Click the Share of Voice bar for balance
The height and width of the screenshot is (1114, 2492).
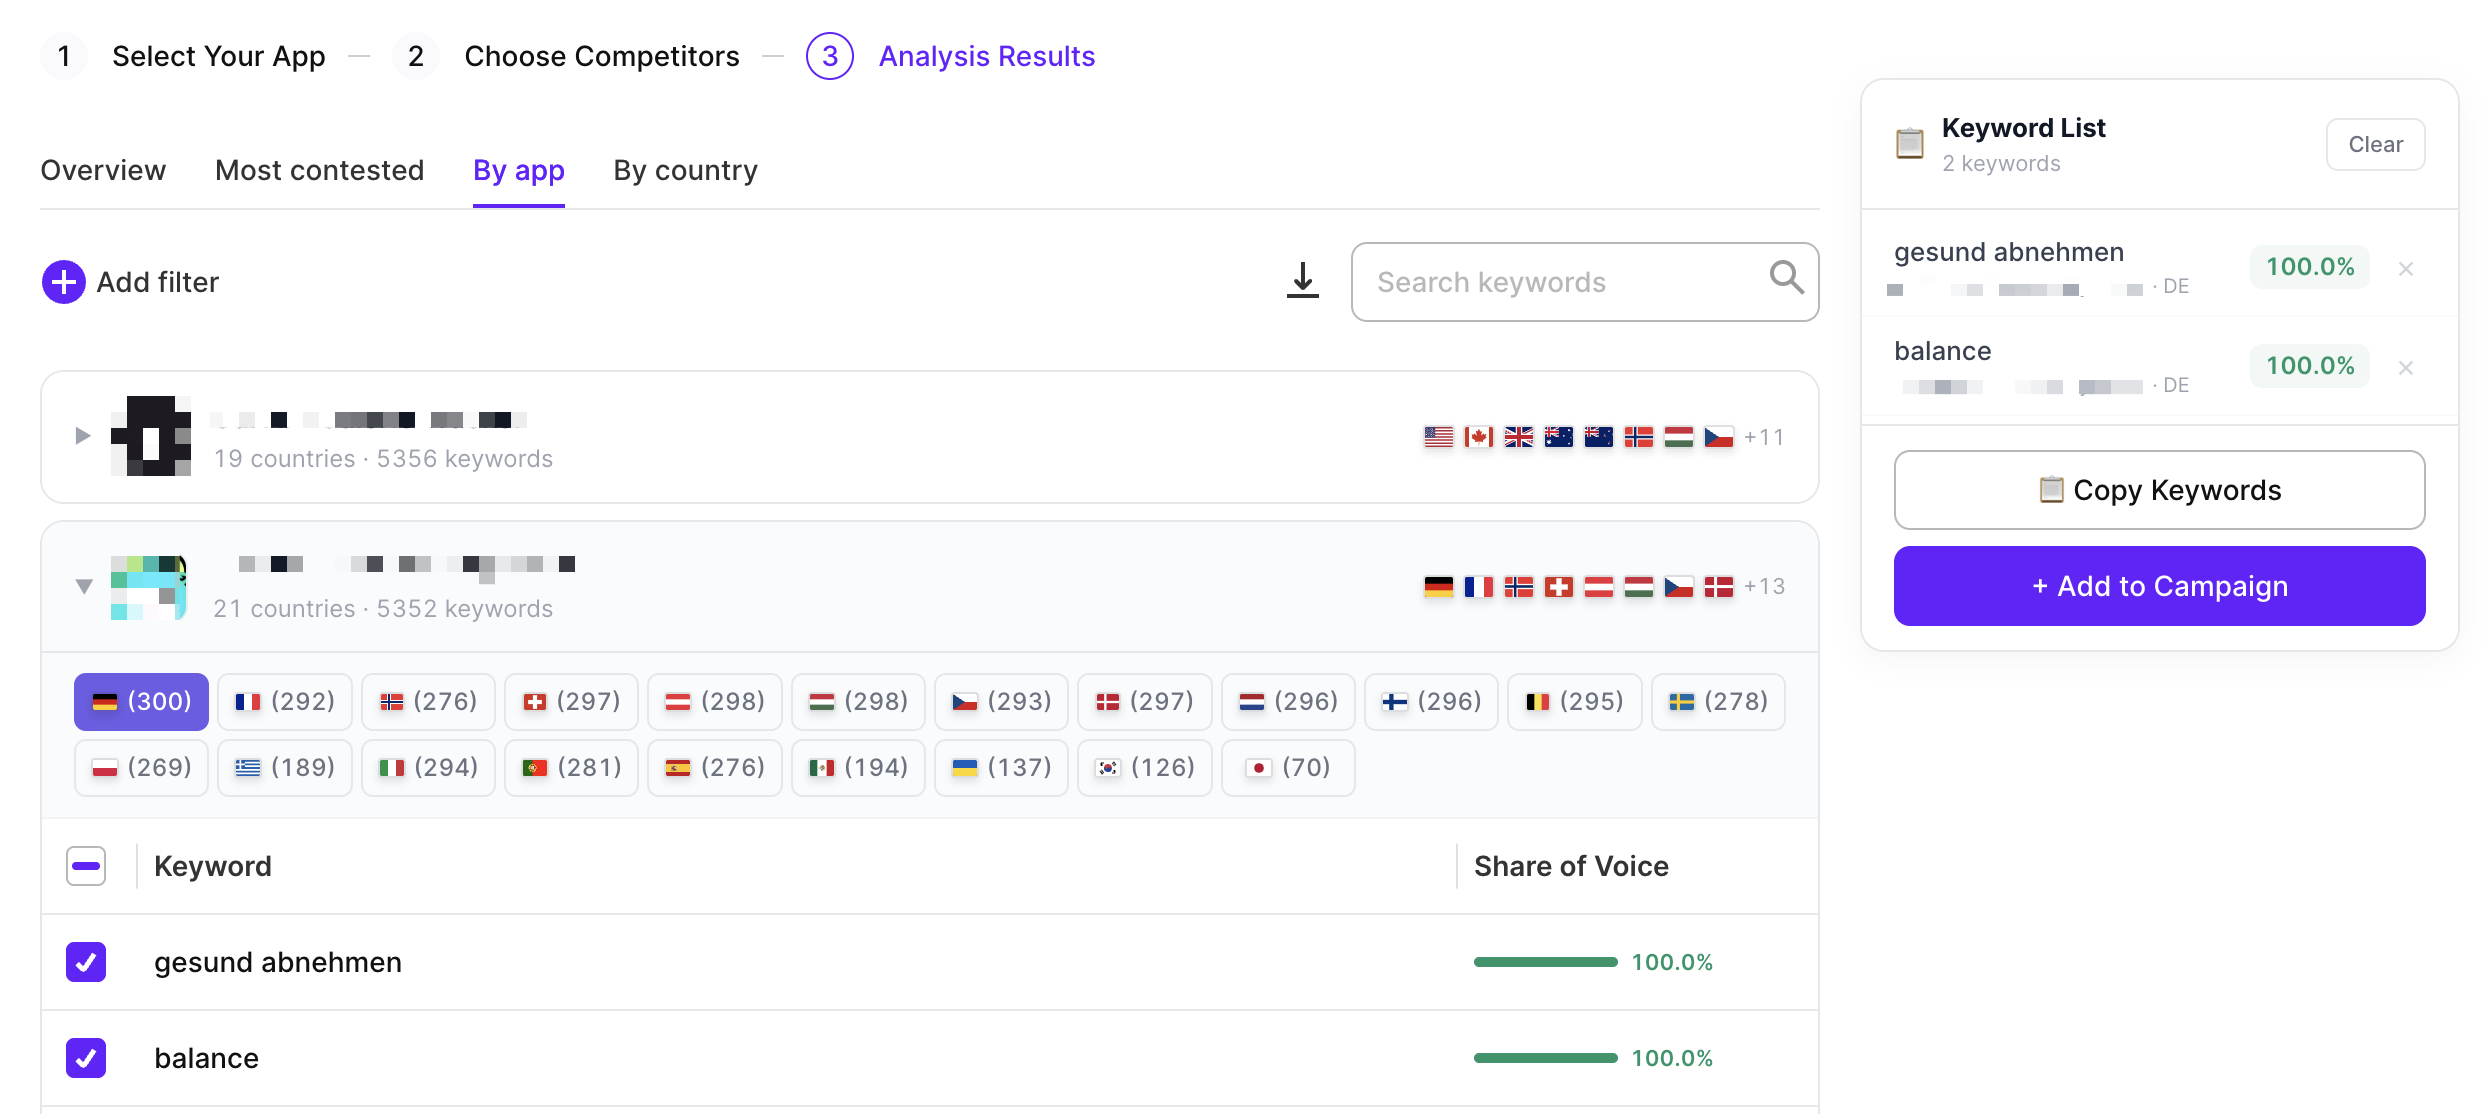pos(1545,1057)
